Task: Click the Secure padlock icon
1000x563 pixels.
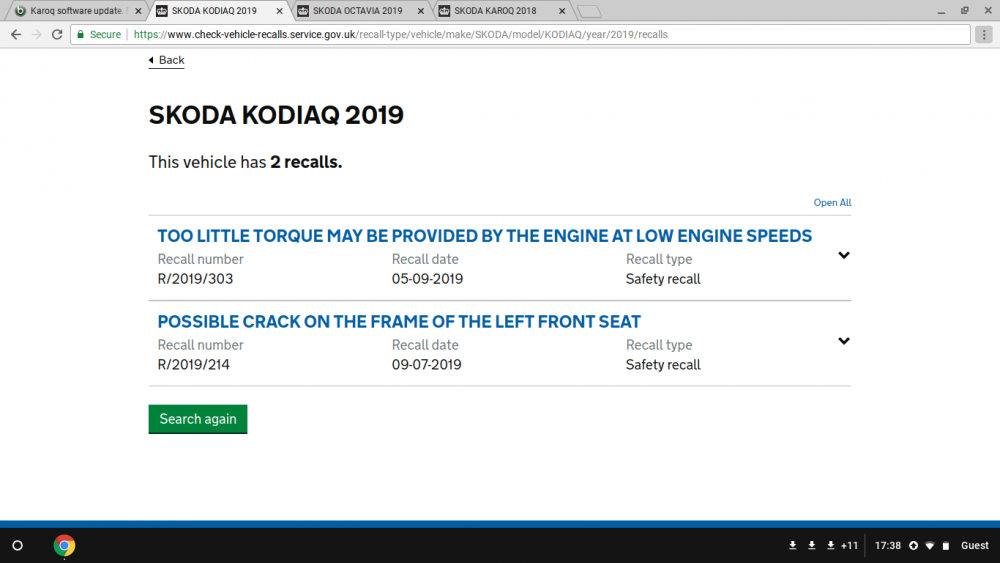Action: tap(80, 34)
